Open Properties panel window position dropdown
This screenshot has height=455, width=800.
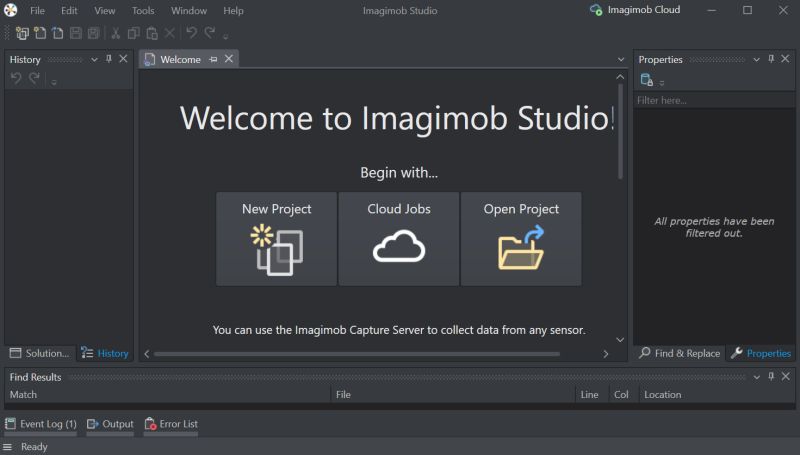[x=757, y=60]
